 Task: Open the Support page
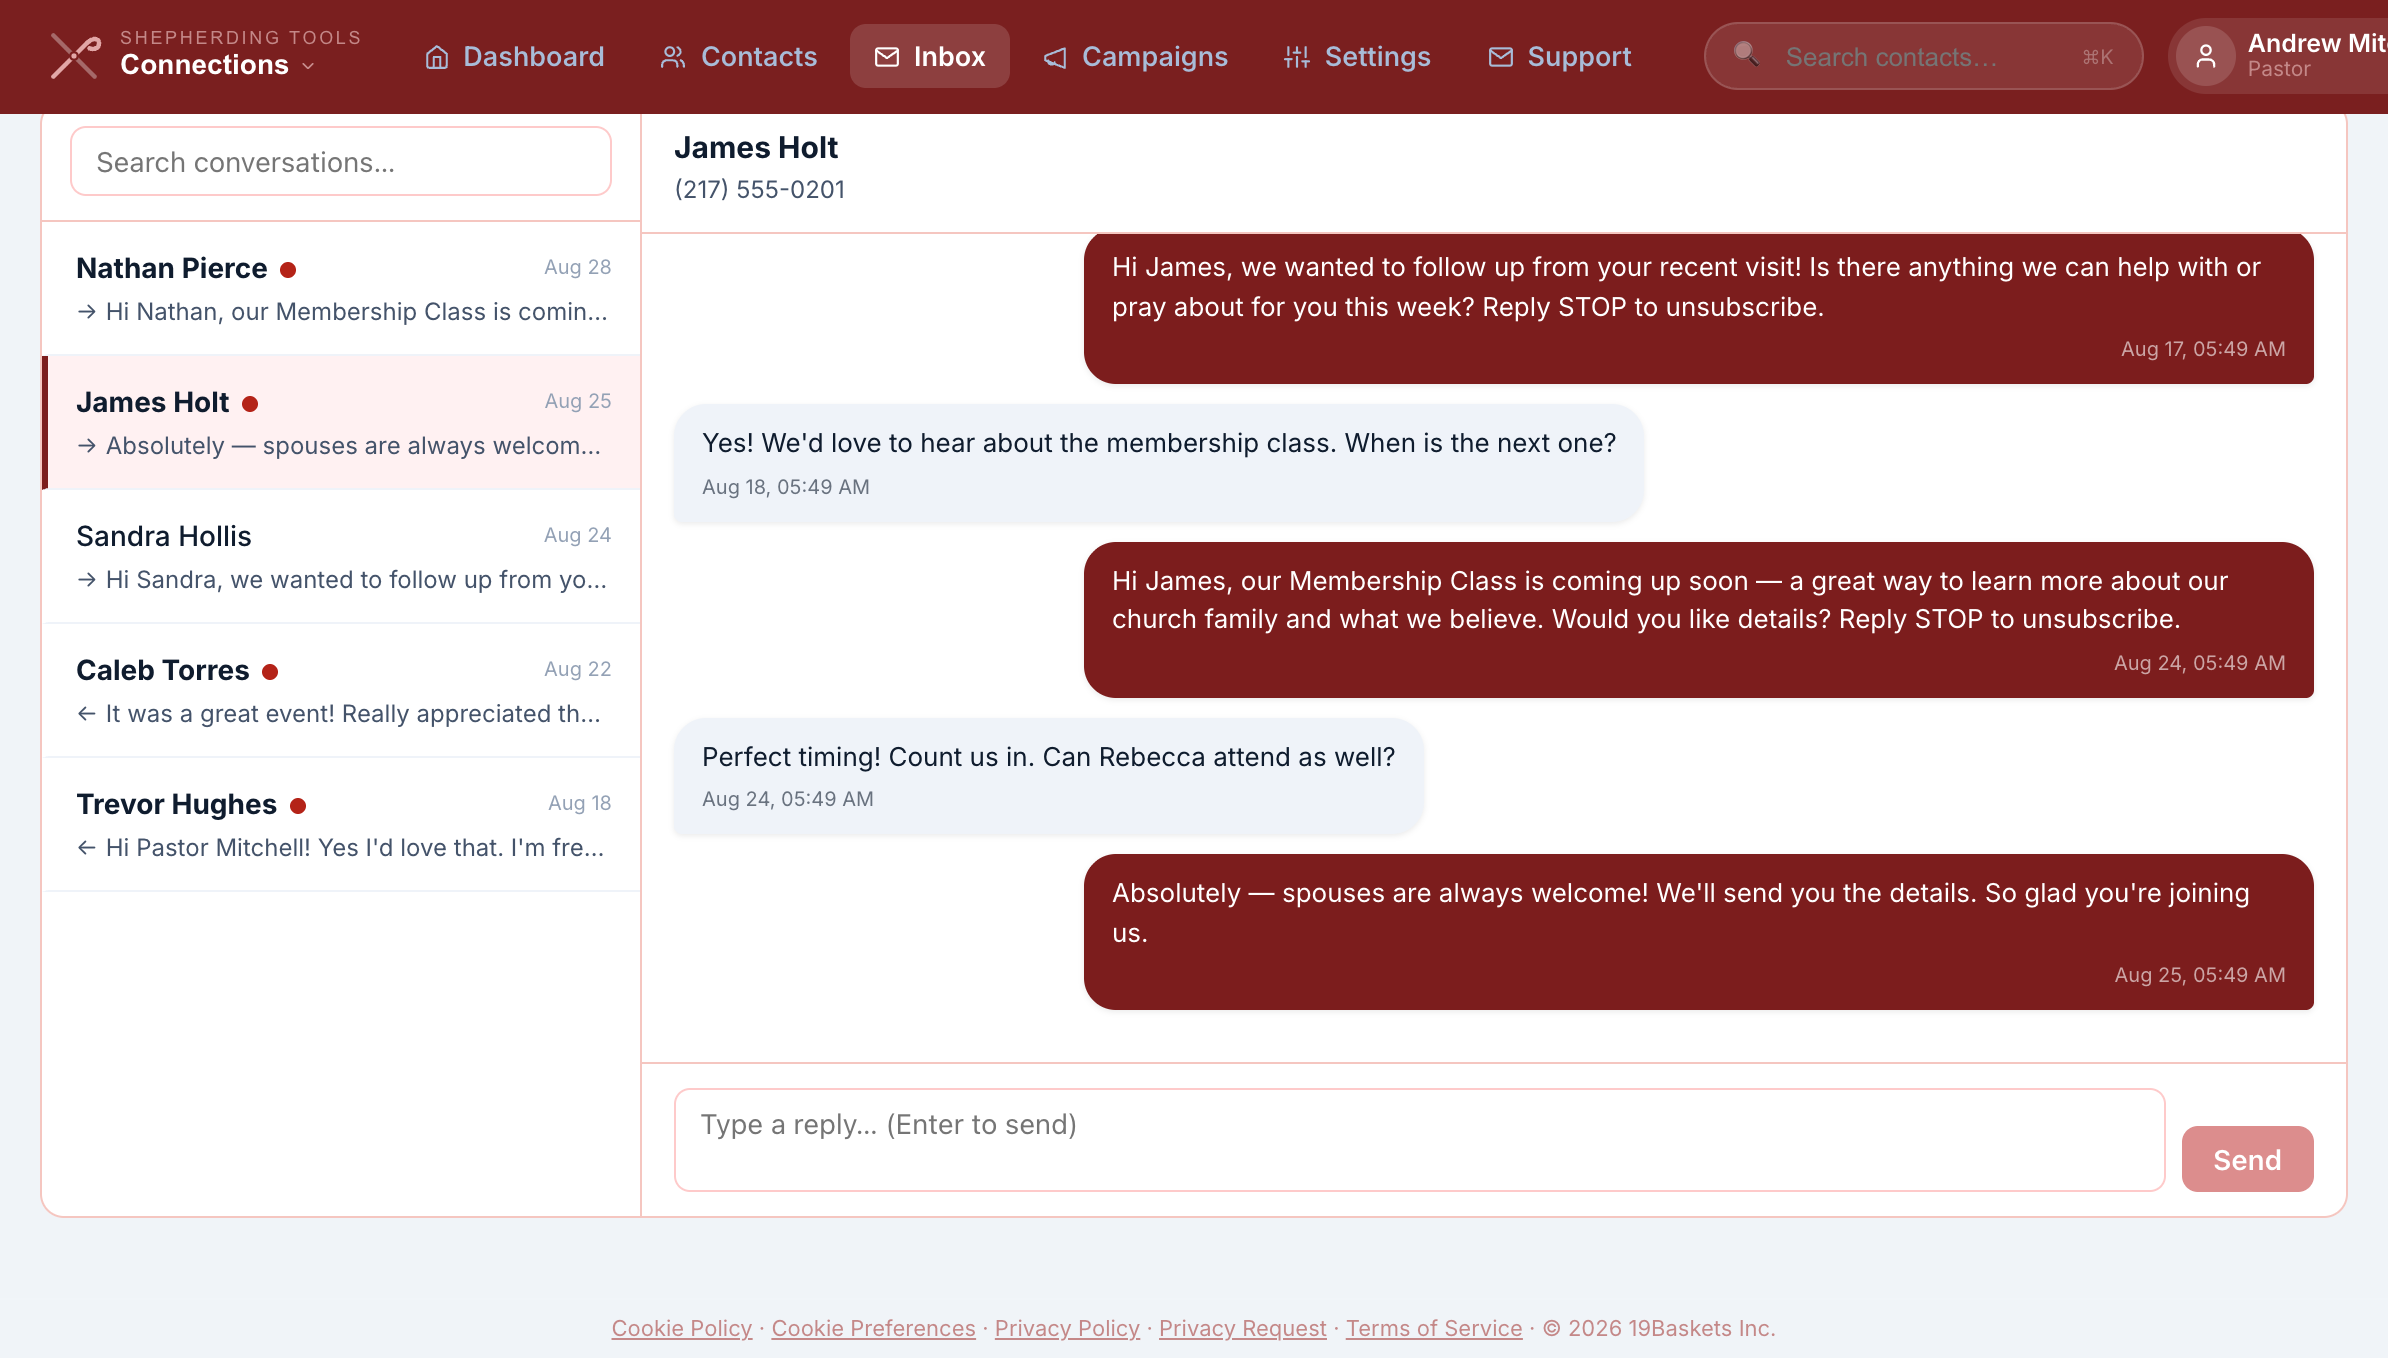coord(1559,56)
